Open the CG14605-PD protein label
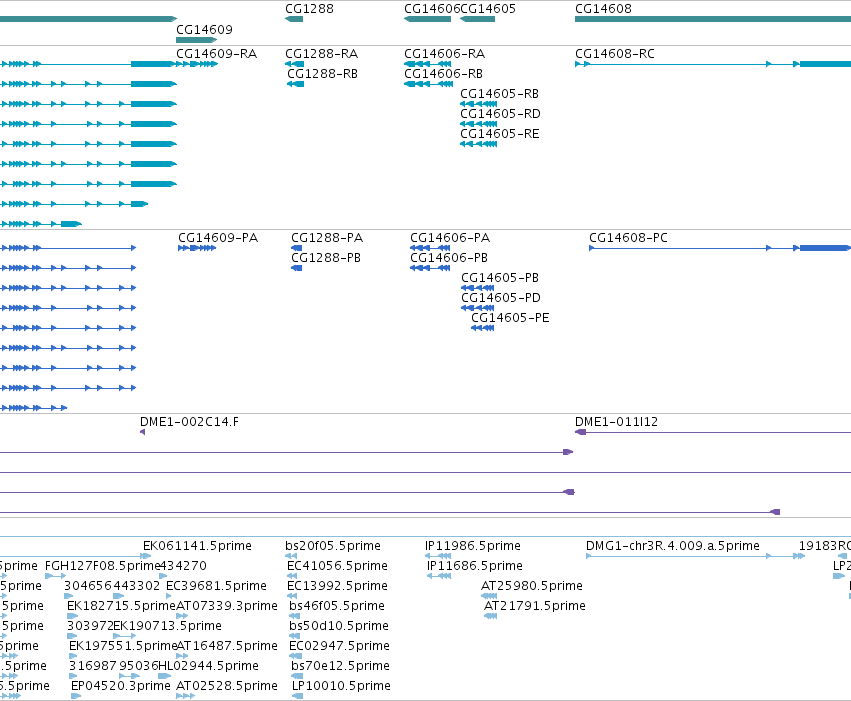The image size is (851, 701). [x=501, y=298]
